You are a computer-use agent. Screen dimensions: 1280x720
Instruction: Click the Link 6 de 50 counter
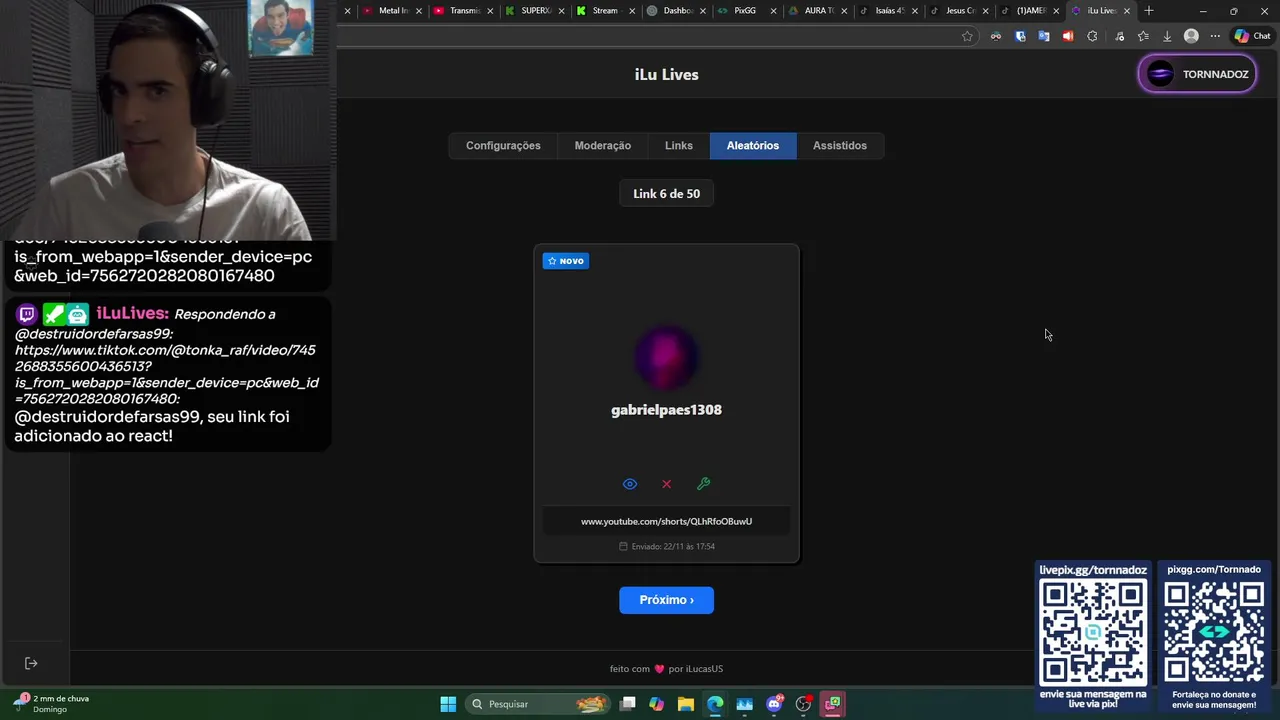tap(666, 194)
